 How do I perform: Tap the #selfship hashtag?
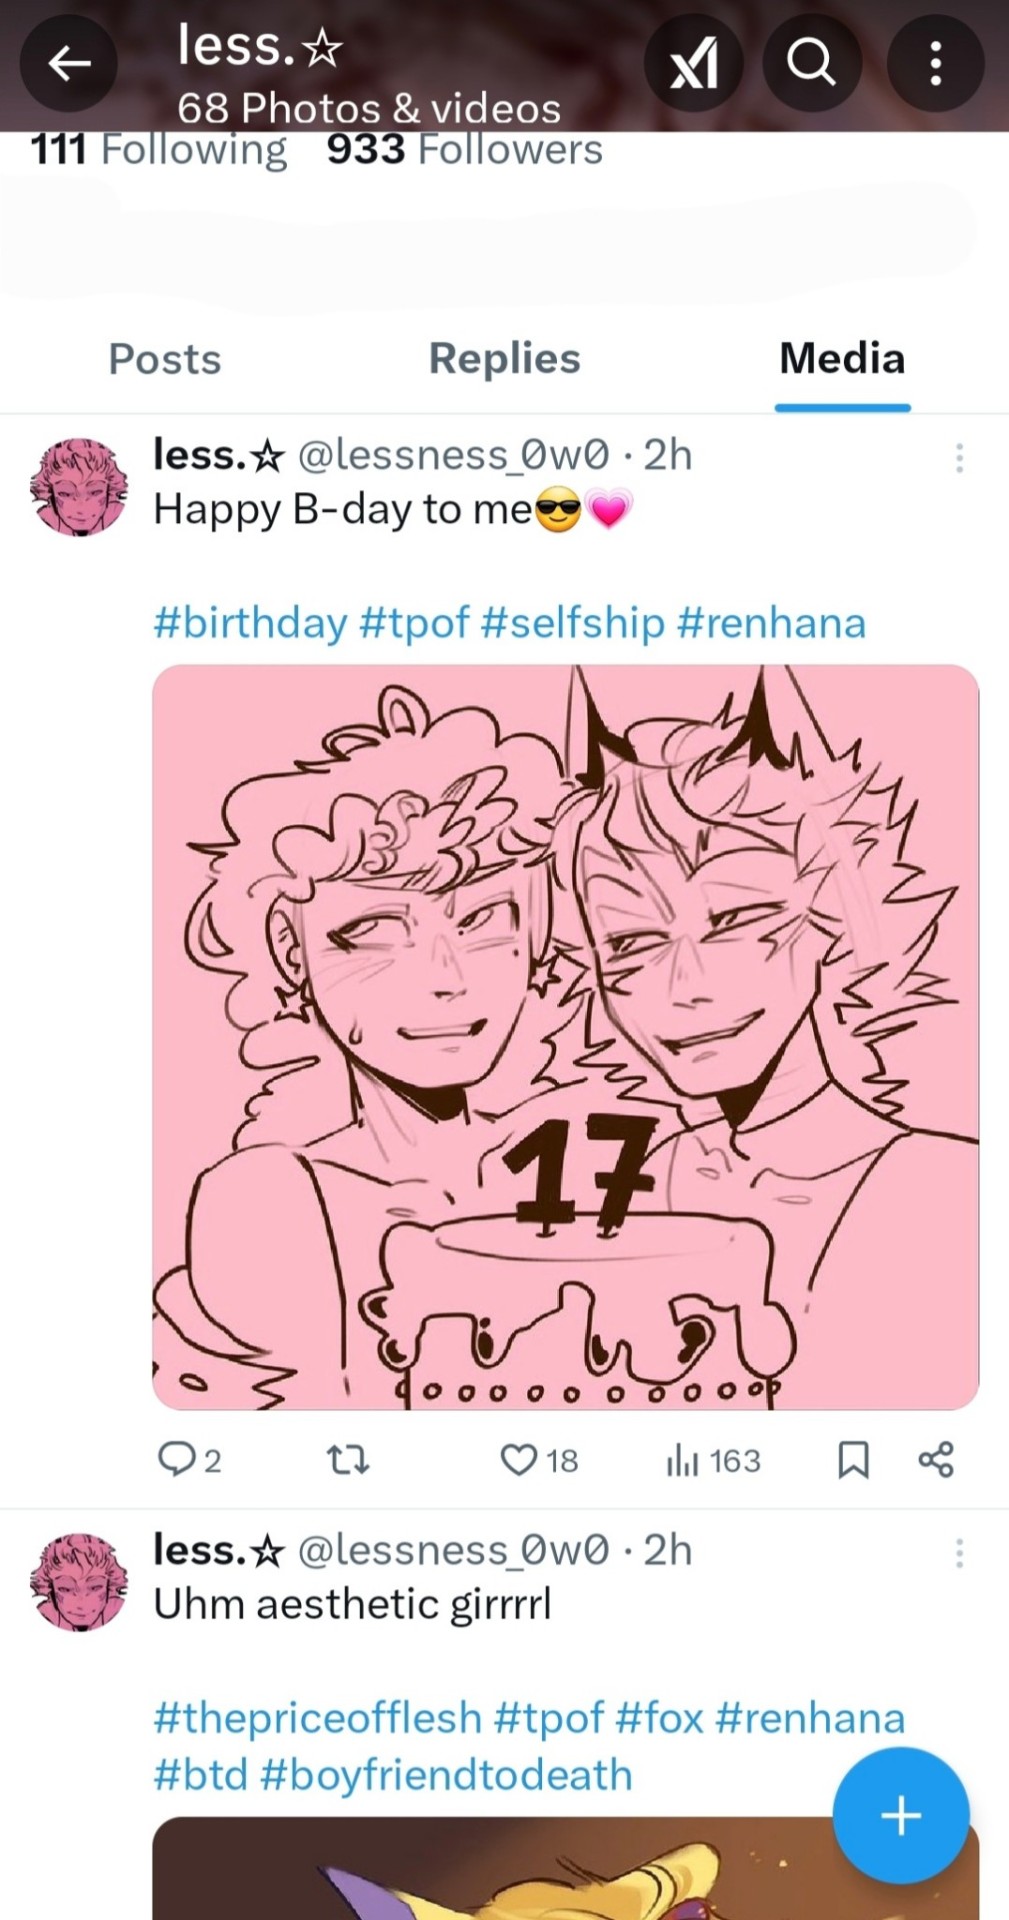coord(573,623)
